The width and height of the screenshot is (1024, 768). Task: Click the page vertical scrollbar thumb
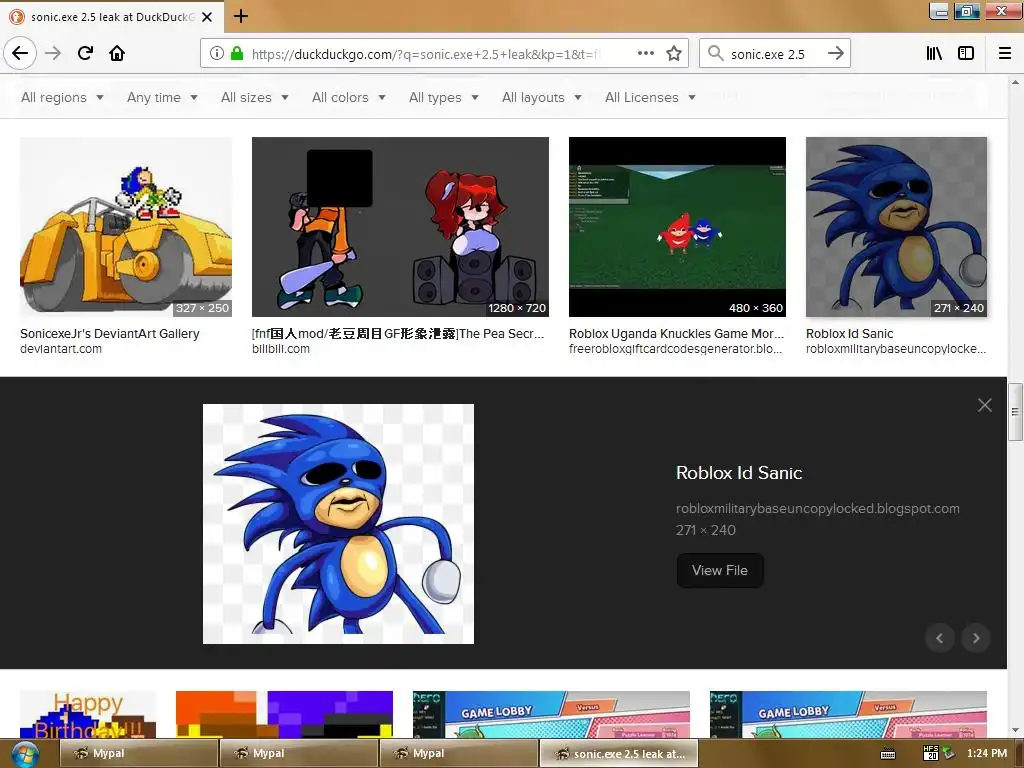click(1015, 412)
